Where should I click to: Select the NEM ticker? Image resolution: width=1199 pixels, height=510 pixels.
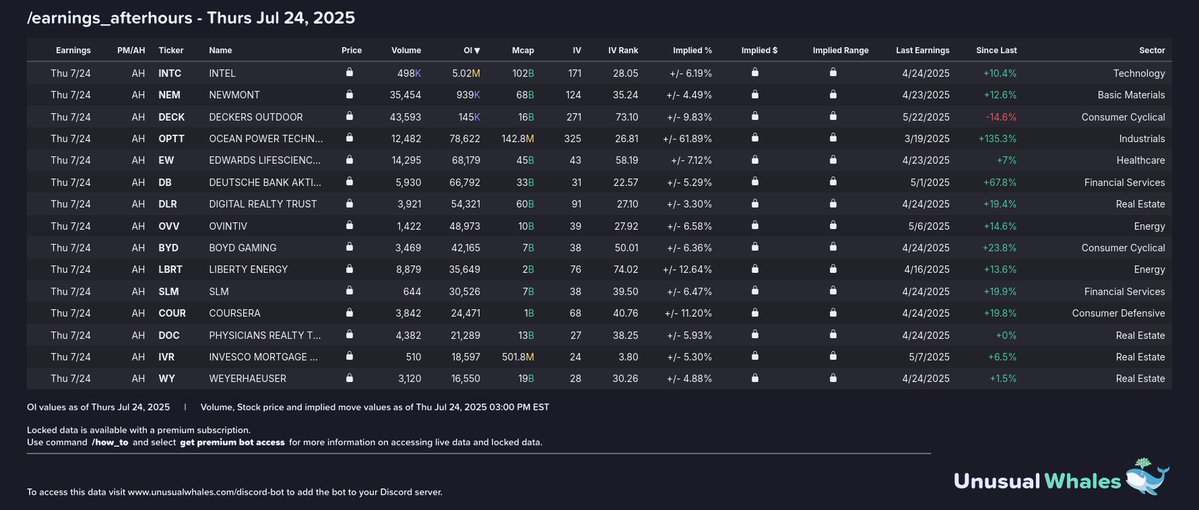(169, 95)
